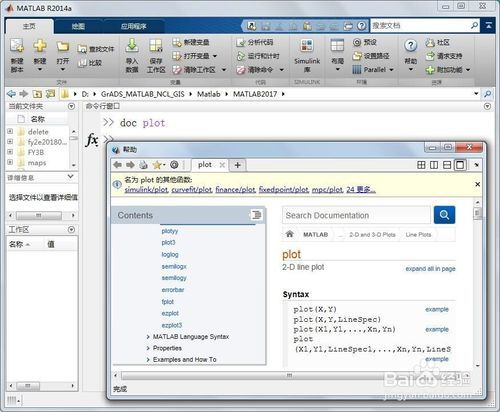Image resolution: width=500 pixels, height=412 pixels.
Task: Click the Open folder icon in ribbon
Action: (62, 46)
